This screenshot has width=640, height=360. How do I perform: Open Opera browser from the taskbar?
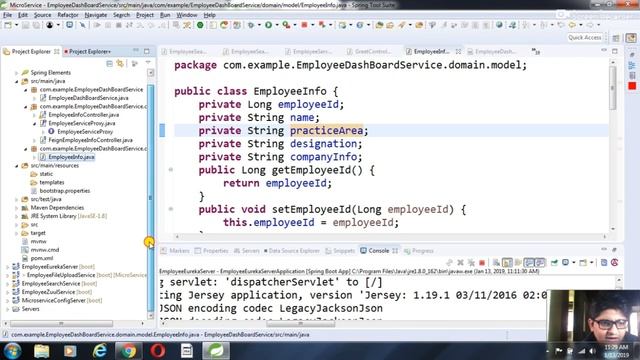pyautogui.click(x=158, y=351)
